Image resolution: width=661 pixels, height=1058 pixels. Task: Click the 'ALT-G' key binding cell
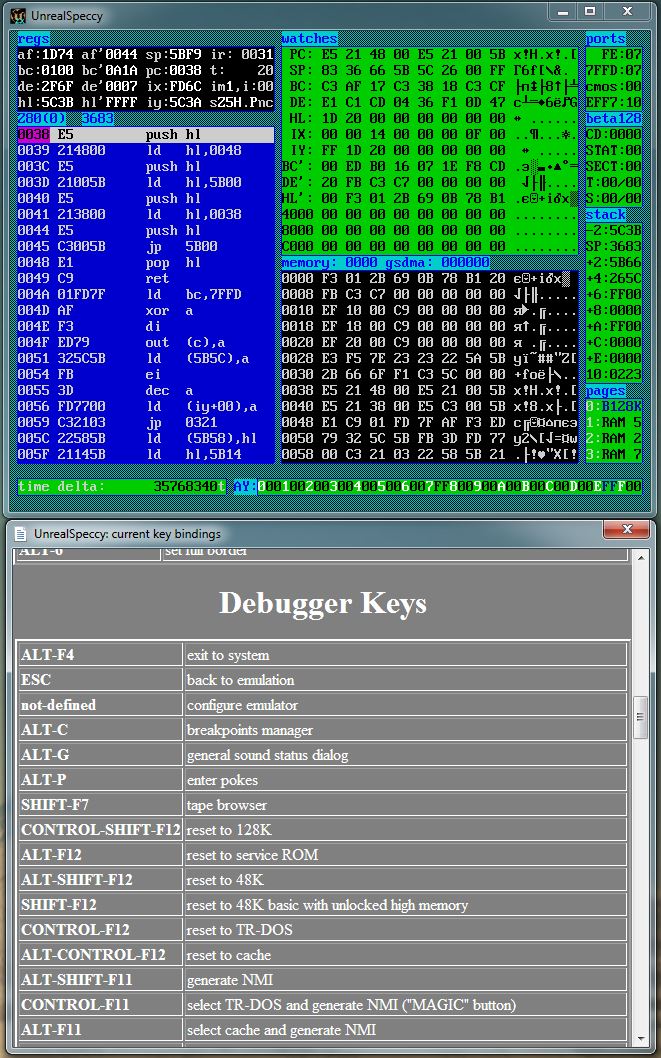[100, 755]
